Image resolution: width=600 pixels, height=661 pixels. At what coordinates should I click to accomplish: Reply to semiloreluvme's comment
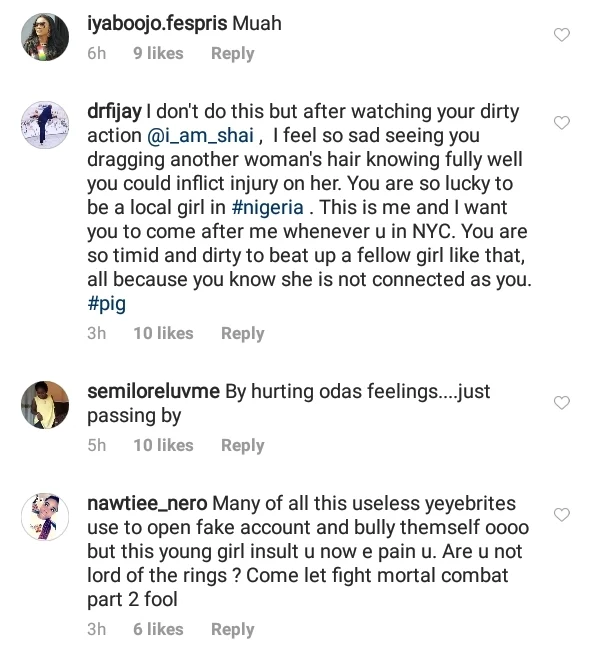point(242,445)
